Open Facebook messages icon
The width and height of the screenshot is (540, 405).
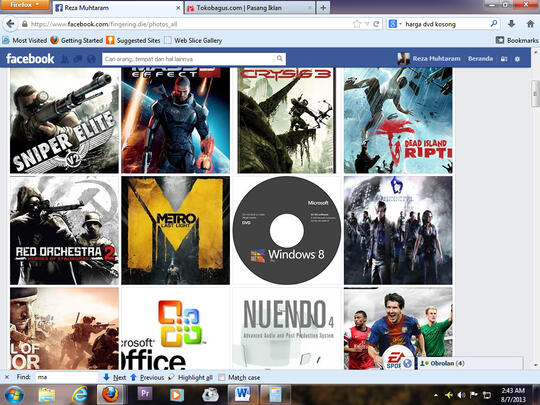point(78,59)
